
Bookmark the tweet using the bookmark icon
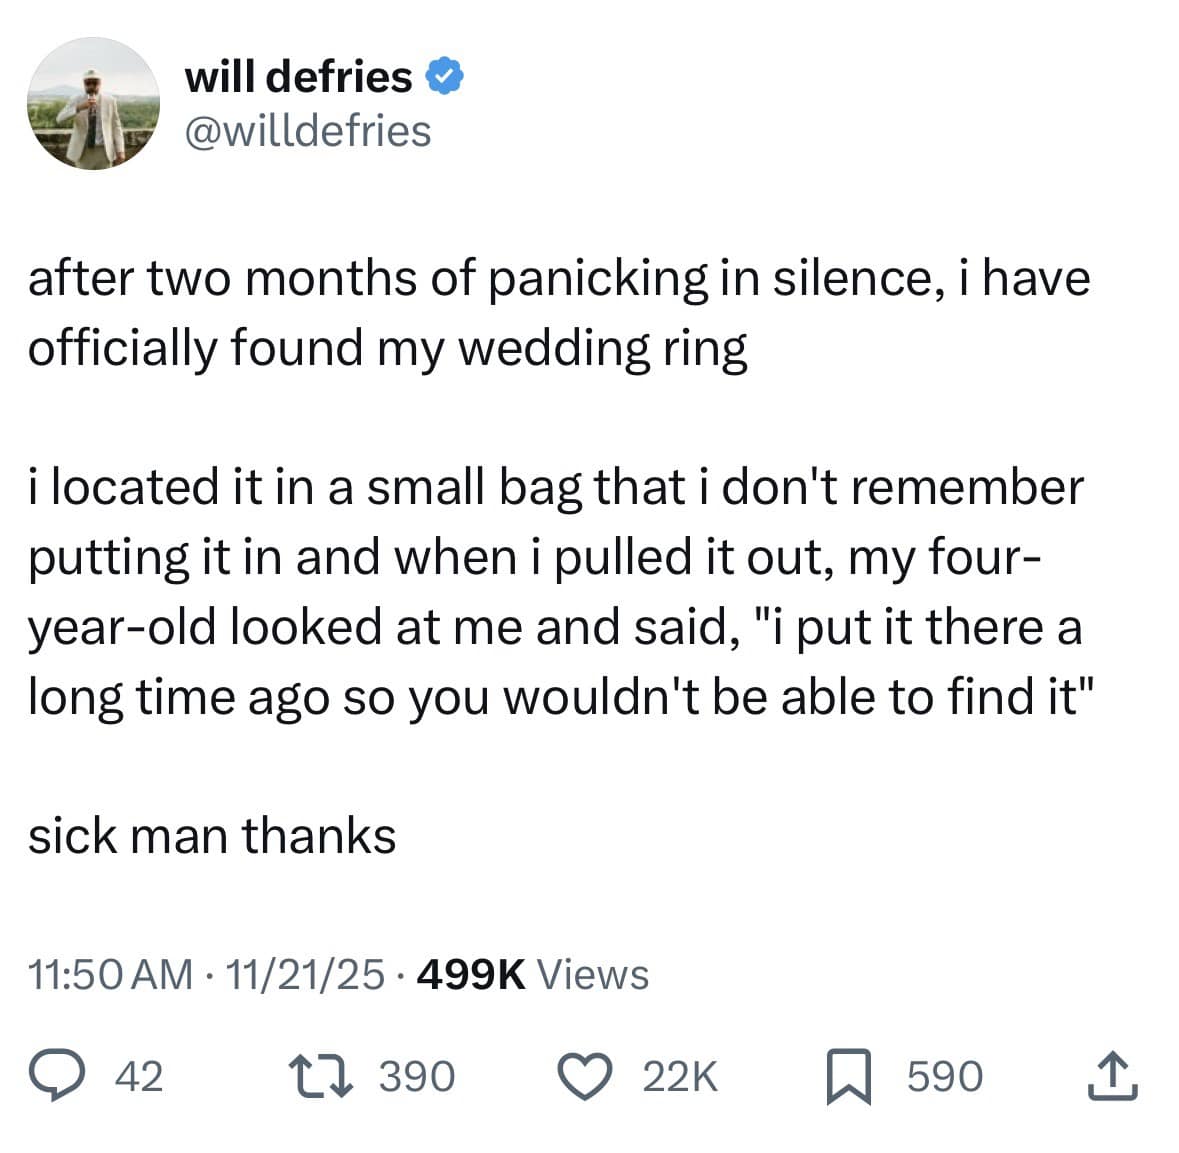[849, 1077]
